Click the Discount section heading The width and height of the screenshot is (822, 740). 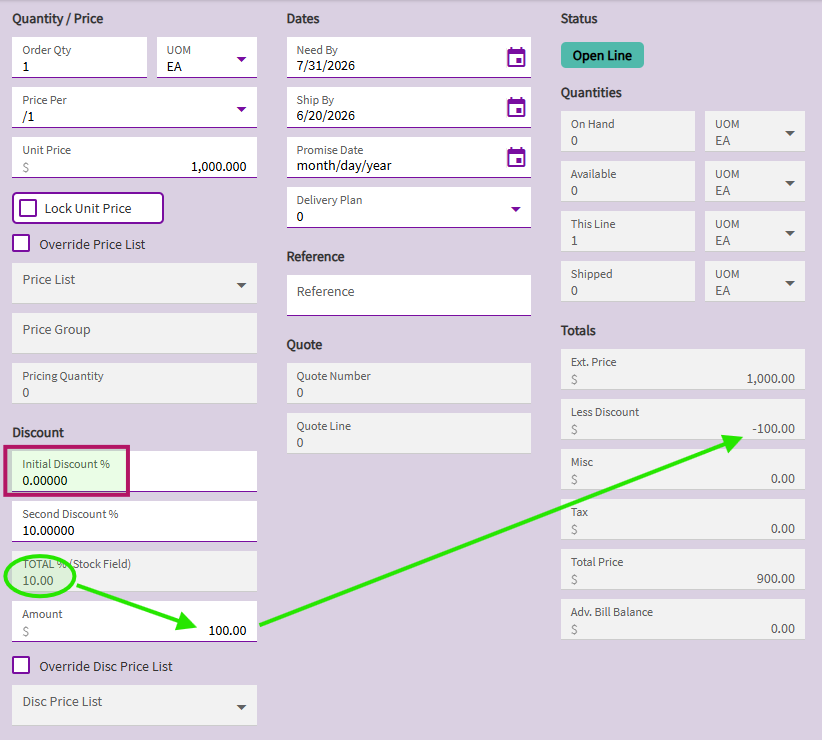(38, 432)
